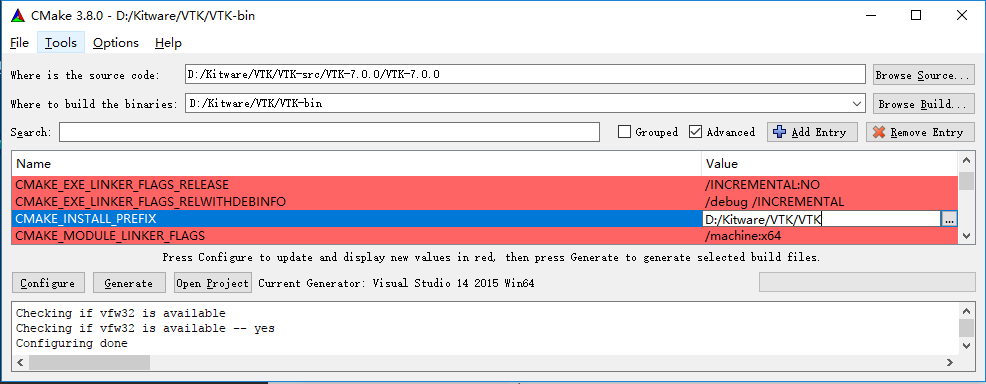Focus the Search input field
This screenshot has width=986, height=384.
(x=330, y=132)
